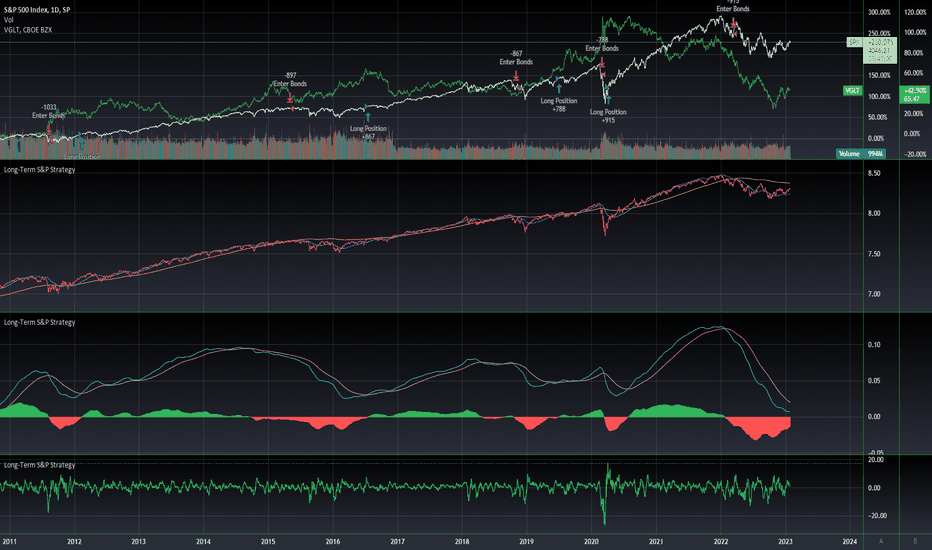Click the Long Position +867 trade label
Image resolution: width=932 pixels, height=550 pixels.
tap(368, 132)
